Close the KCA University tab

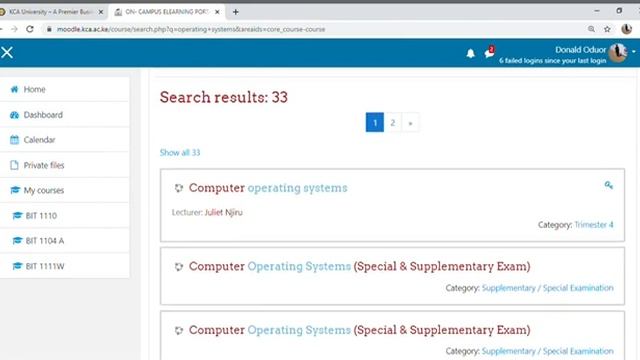101,12
